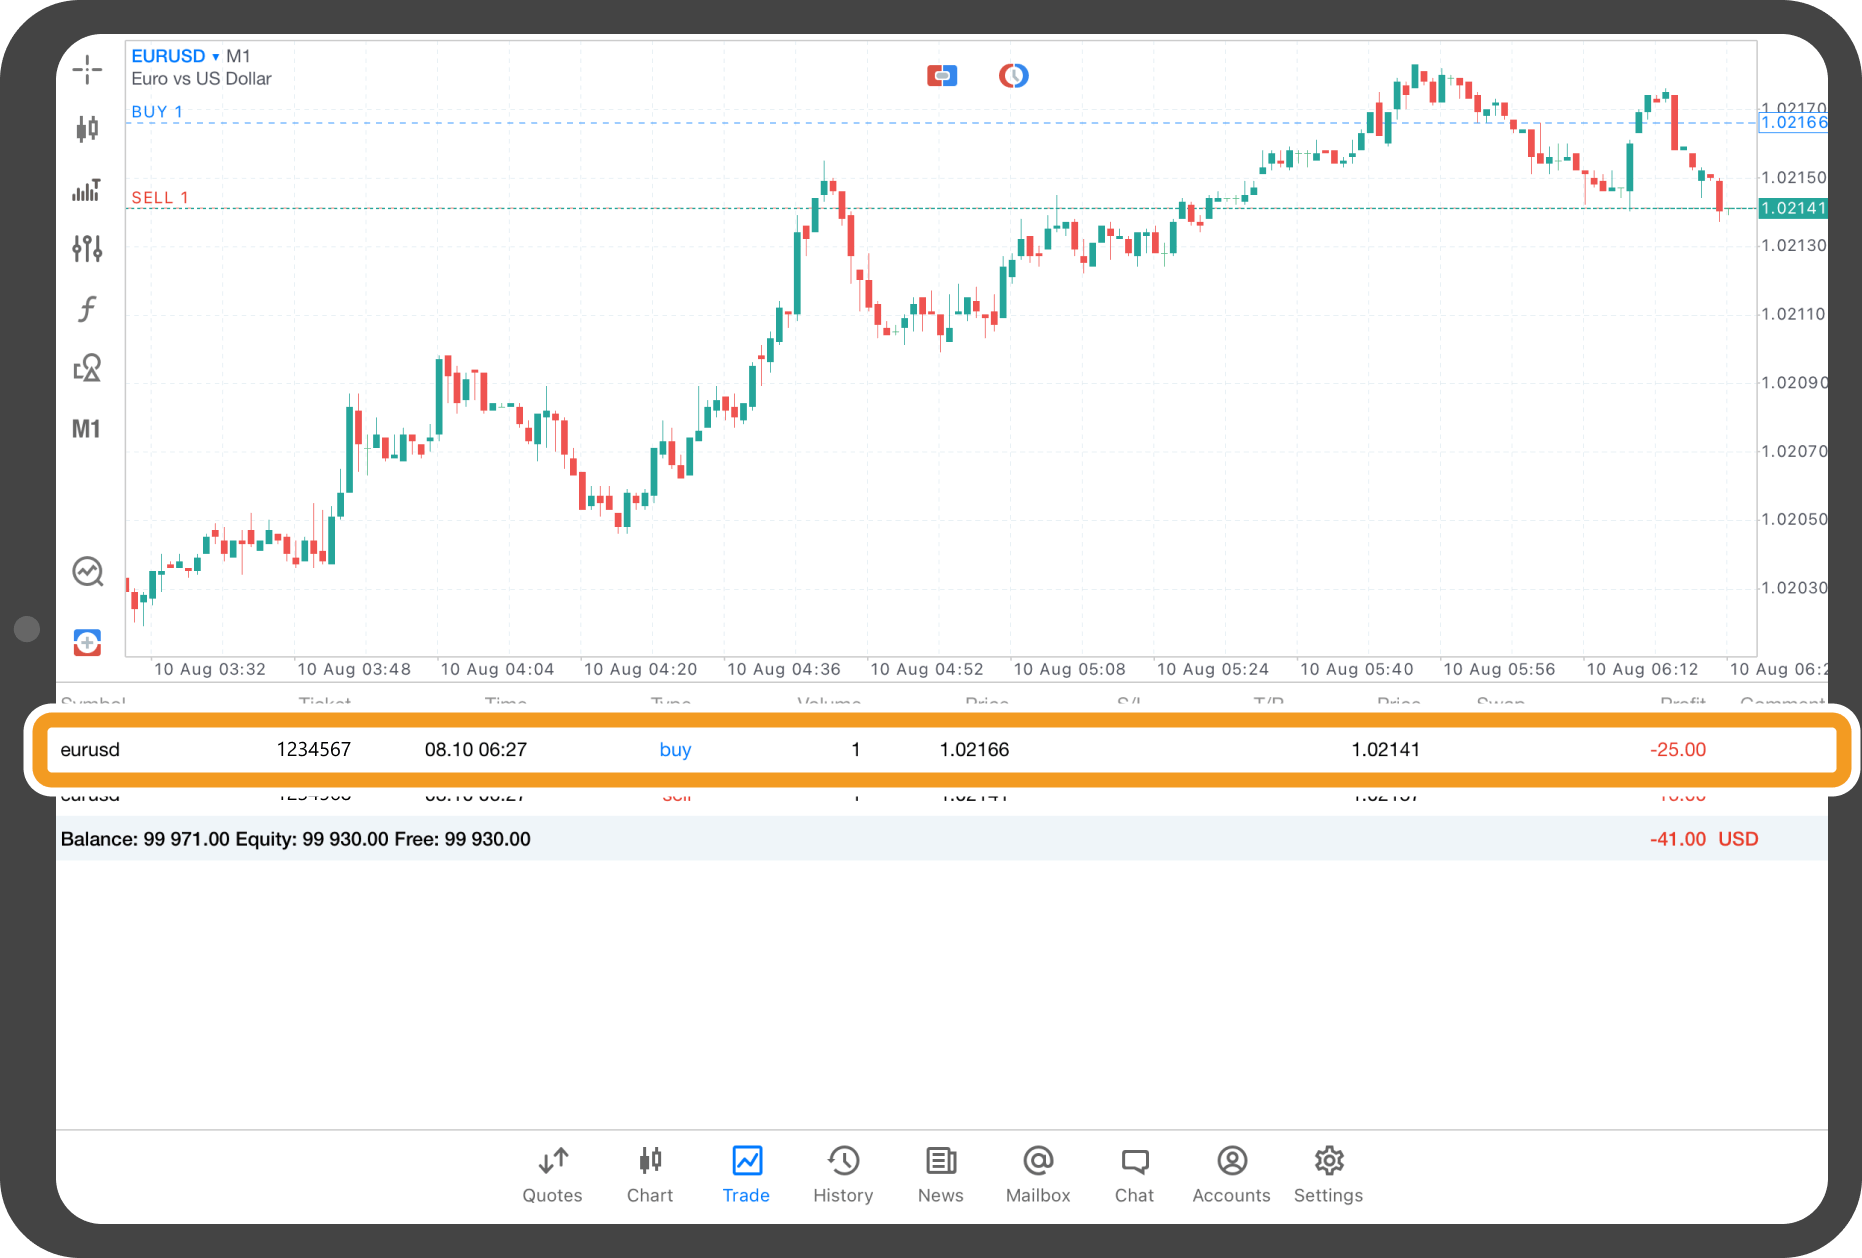Image resolution: width=1862 pixels, height=1258 pixels.
Task: Select the crosshair tool in the sidebar
Action: click(87, 69)
